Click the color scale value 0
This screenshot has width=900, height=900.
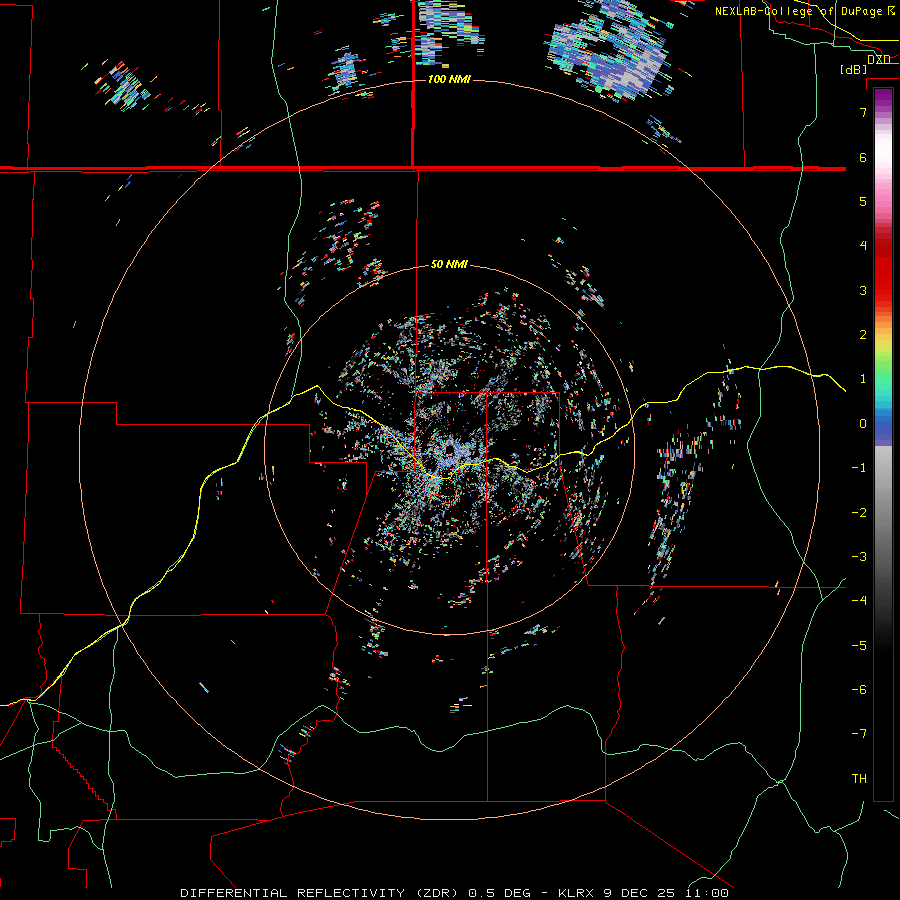(863, 424)
